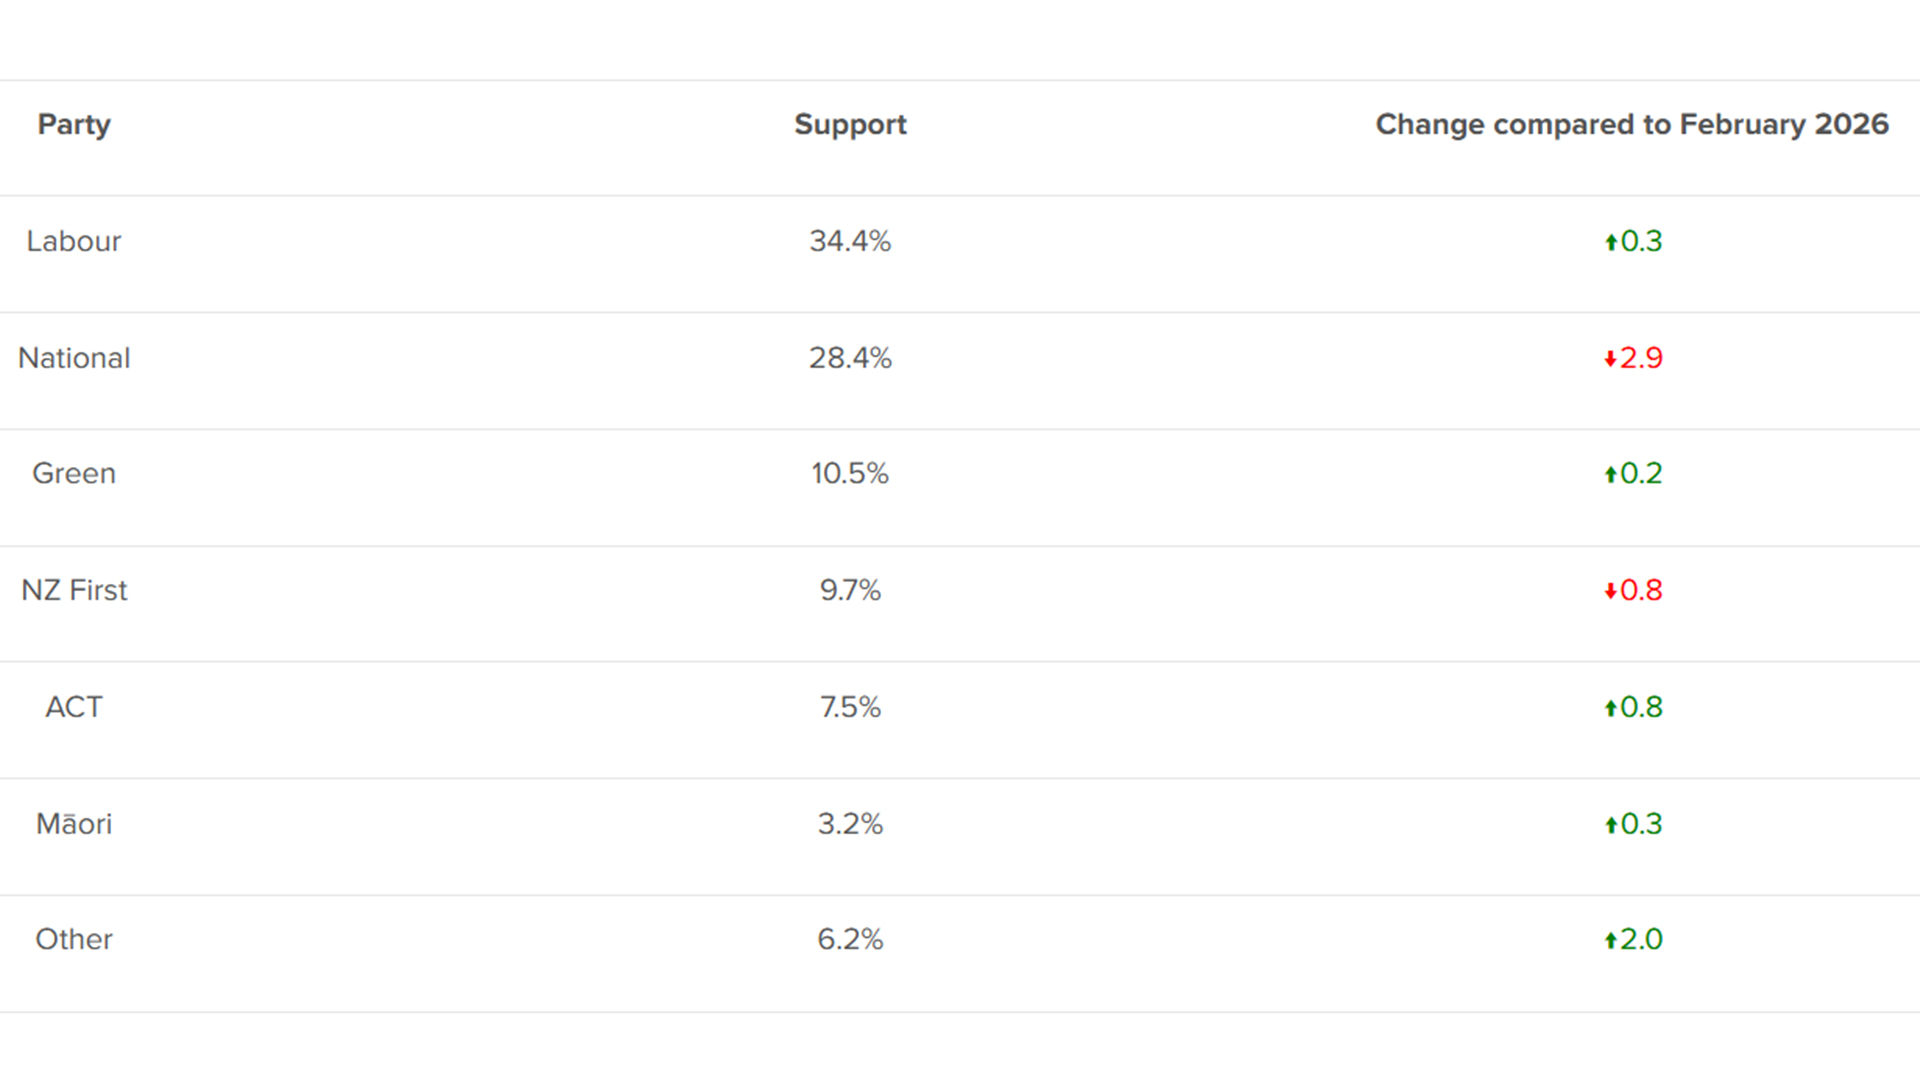The width and height of the screenshot is (1920, 1080).
Task: Click the 2.0 change value for Other
Action: pos(1641,939)
